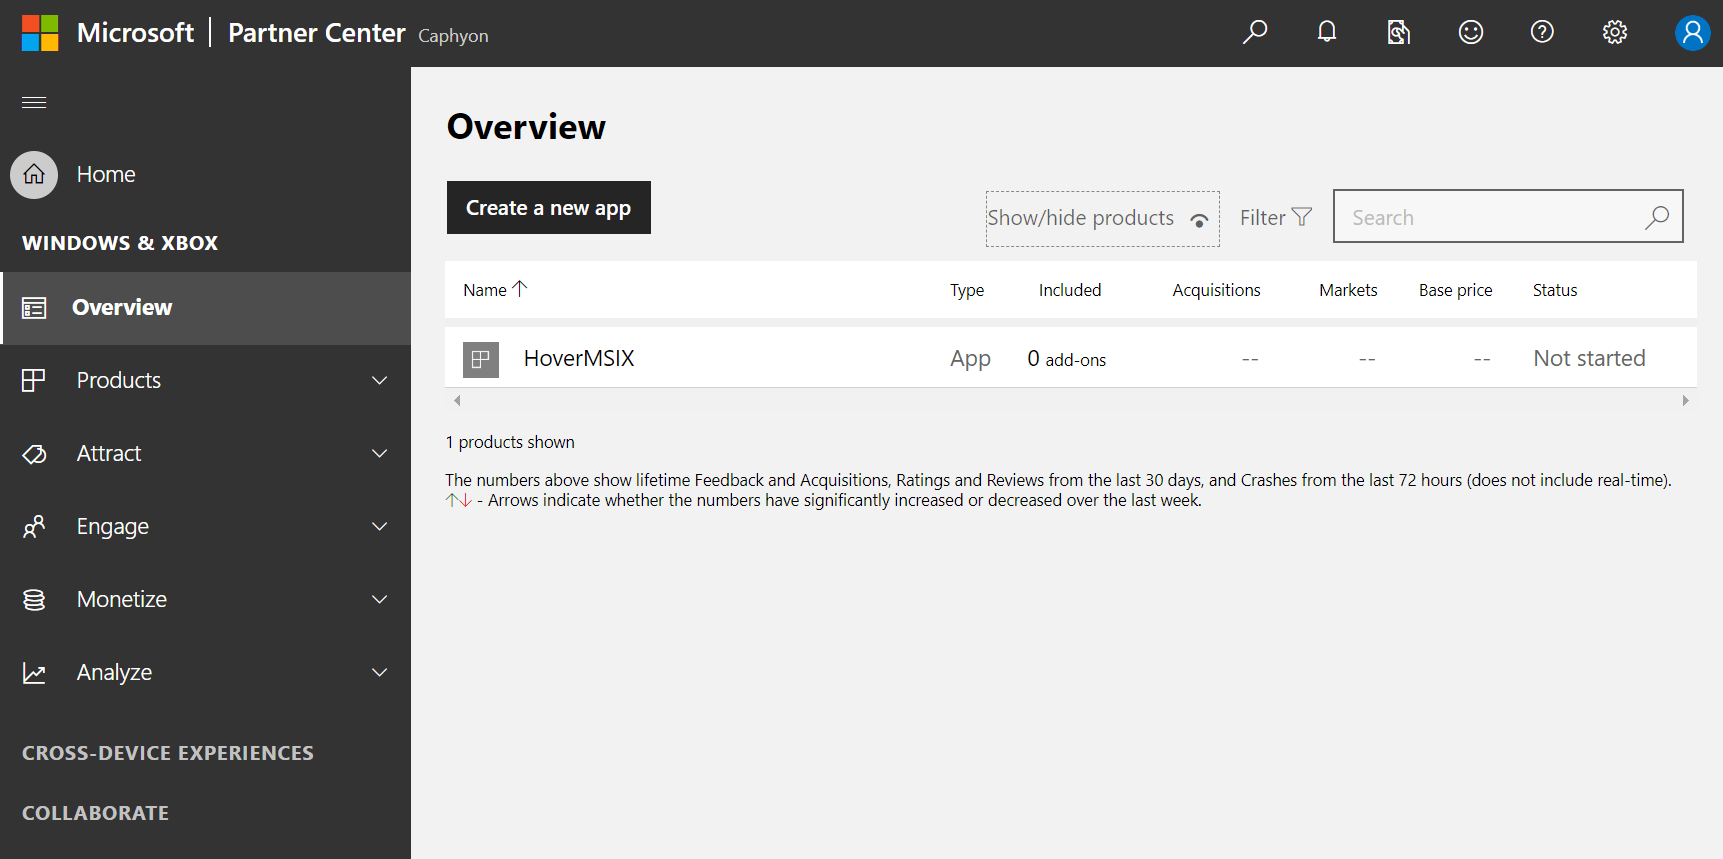Open the document search icon in header
This screenshot has height=859, width=1723.
tap(1398, 33)
